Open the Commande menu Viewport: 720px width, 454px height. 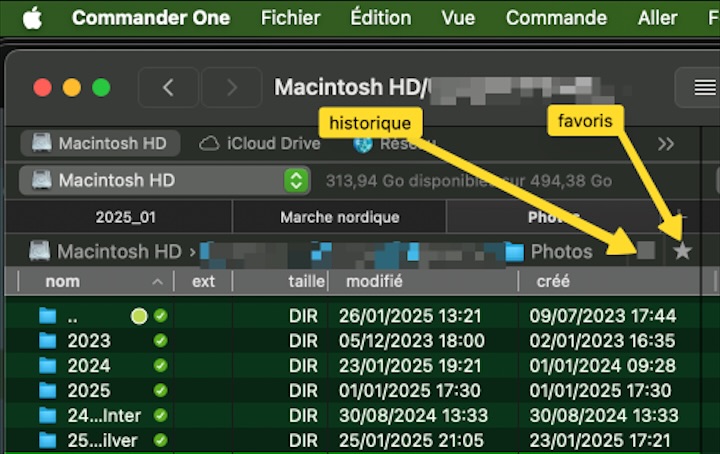pos(556,18)
